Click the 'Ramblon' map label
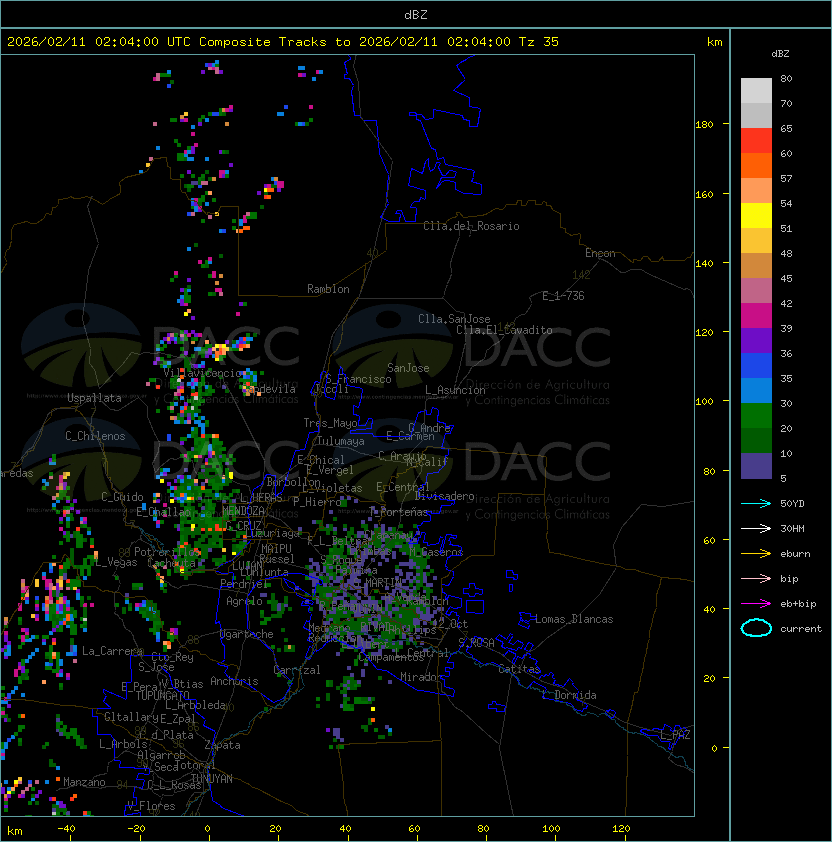Image resolution: width=832 pixels, height=842 pixels. click(328, 289)
